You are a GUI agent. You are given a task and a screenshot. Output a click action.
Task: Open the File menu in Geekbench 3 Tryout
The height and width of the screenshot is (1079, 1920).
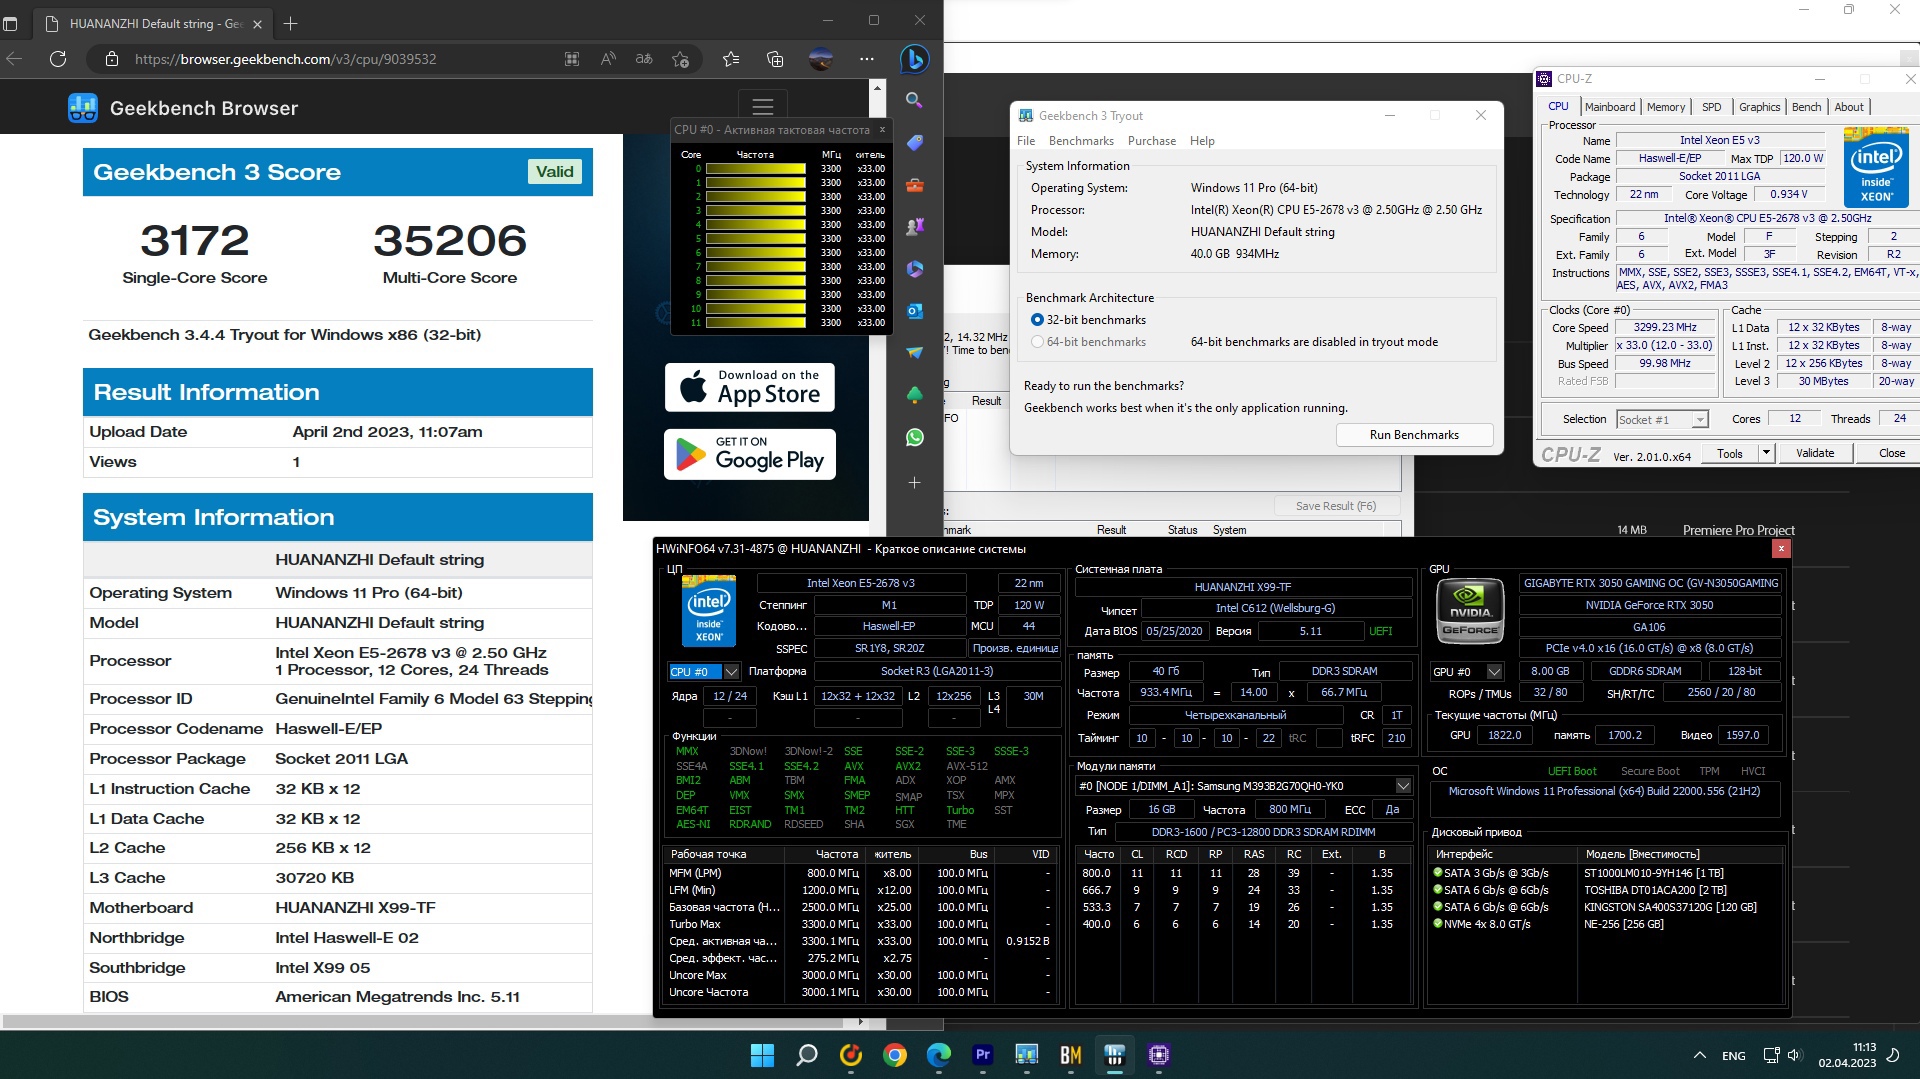(x=1026, y=141)
